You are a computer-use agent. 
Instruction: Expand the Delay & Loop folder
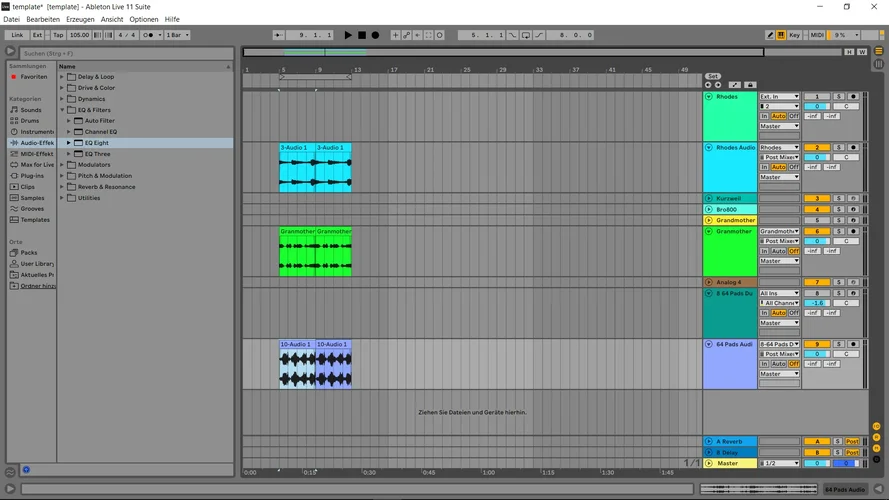coord(62,77)
